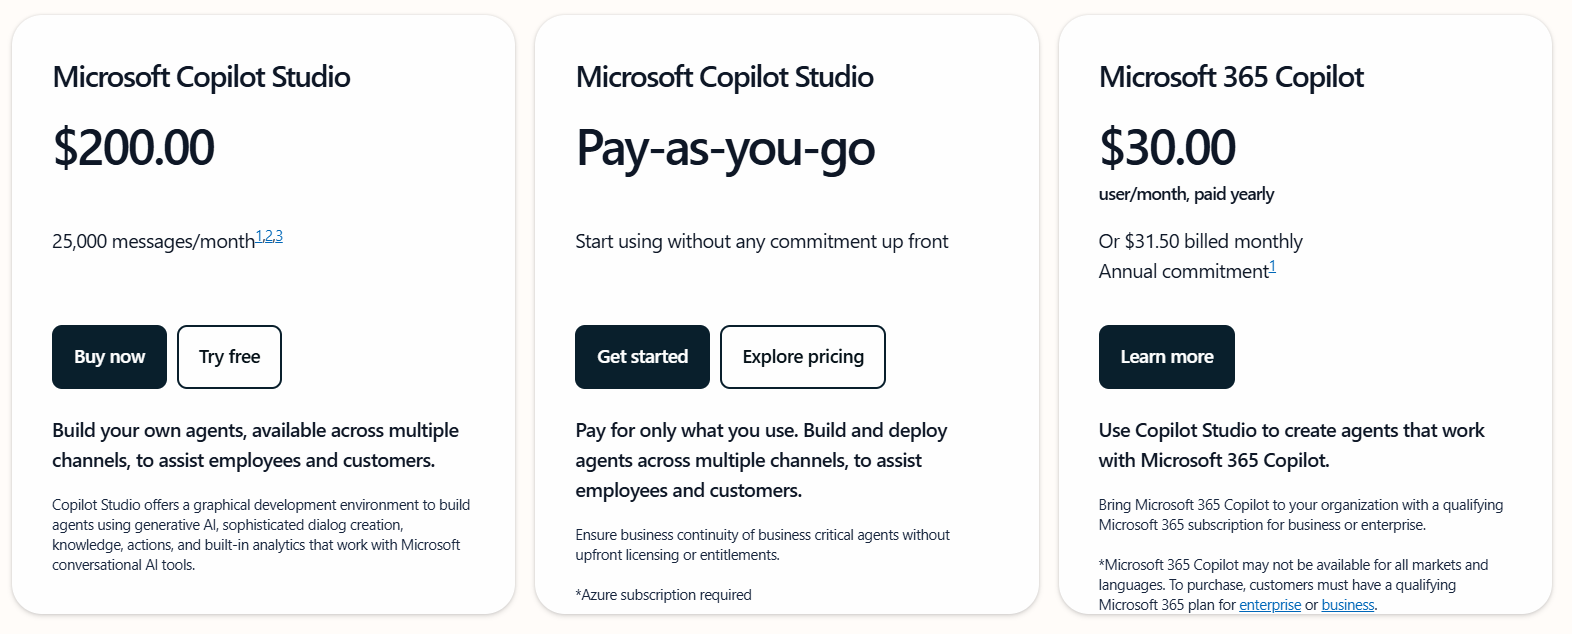The width and height of the screenshot is (1572, 634).
Task: Click the Or $31.50 billed monthly text
Action: click(x=1200, y=241)
